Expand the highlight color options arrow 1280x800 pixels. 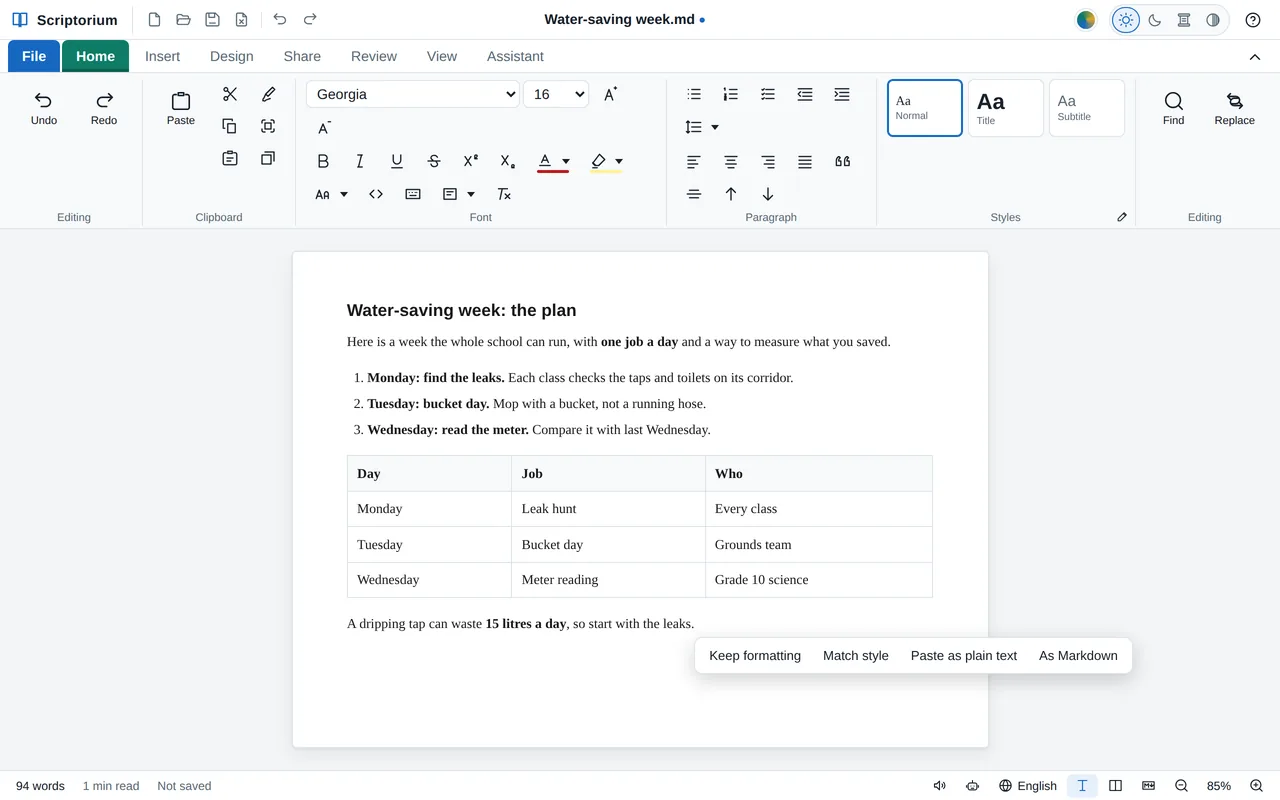coord(619,161)
